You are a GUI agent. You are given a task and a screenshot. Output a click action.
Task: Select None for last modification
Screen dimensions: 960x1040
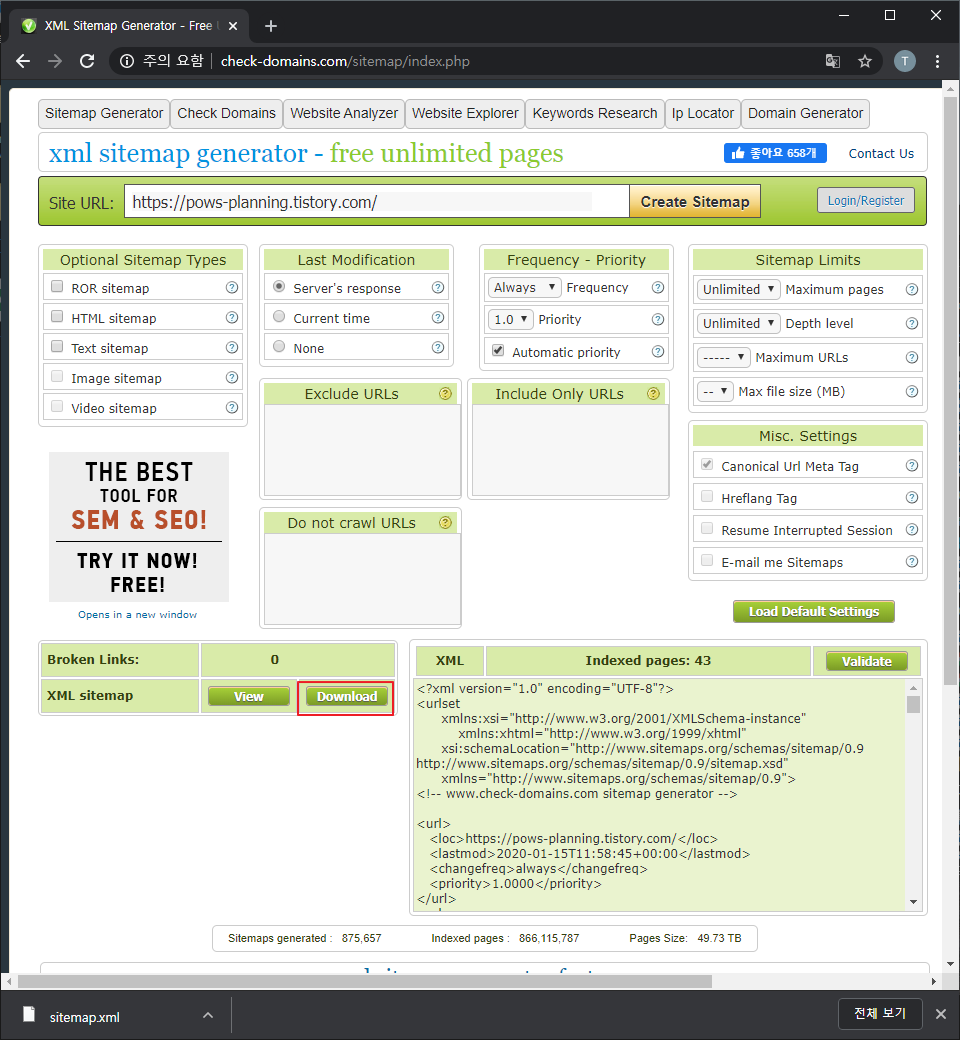(279, 346)
